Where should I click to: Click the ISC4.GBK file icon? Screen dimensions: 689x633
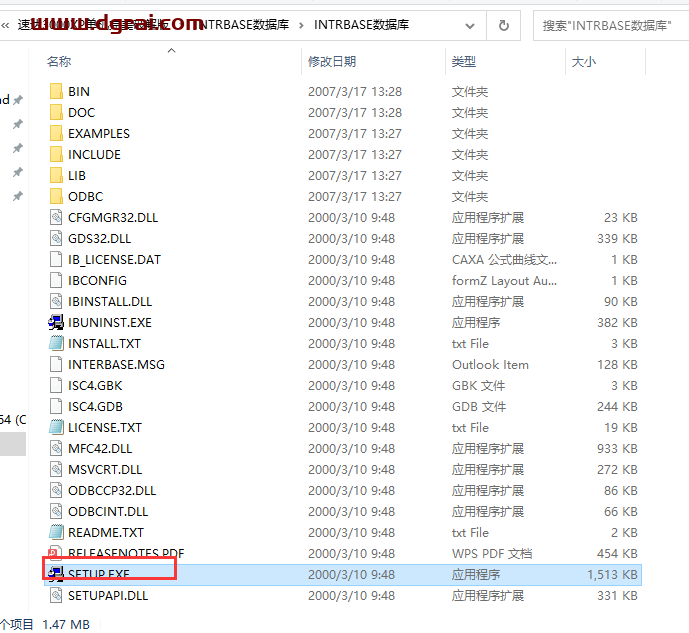[x=56, y=386]
